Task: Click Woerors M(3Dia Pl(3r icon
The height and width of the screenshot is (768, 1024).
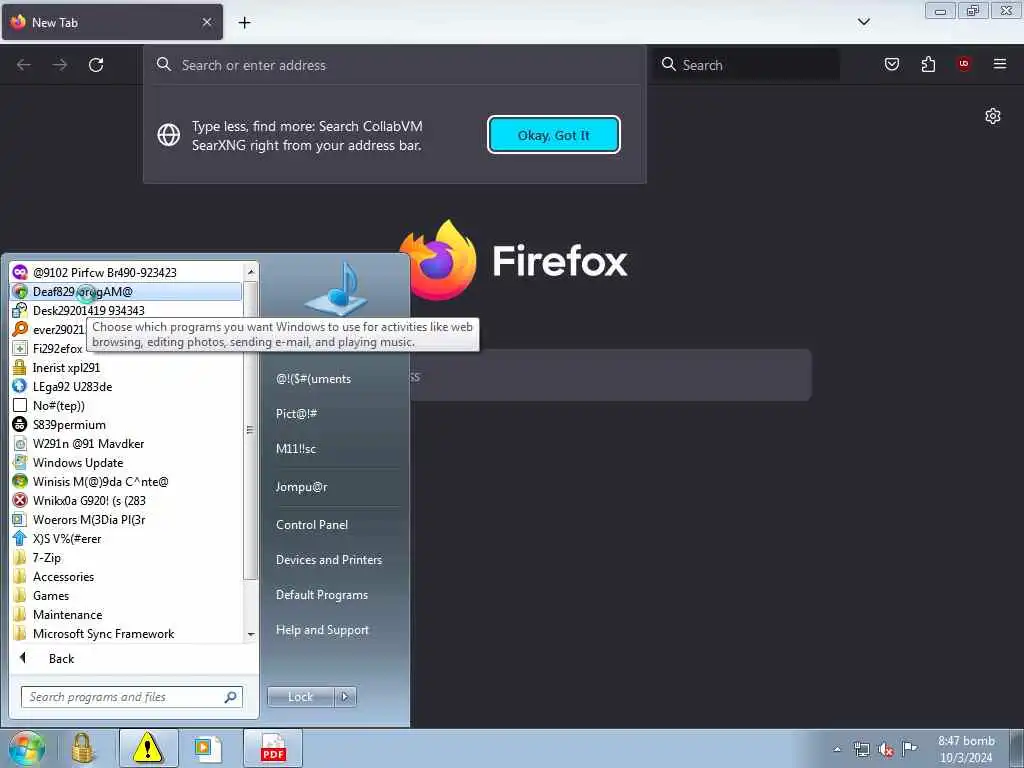Action: tap(20, 519)
